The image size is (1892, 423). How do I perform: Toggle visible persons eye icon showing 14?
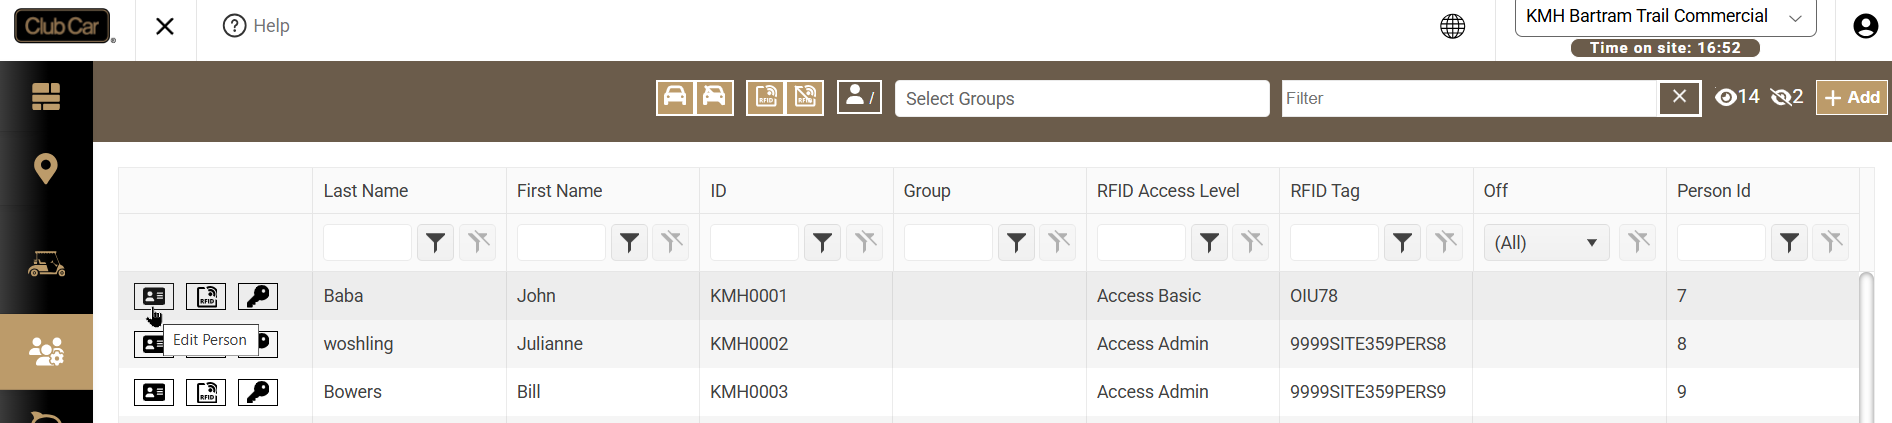coord(1737,97)
